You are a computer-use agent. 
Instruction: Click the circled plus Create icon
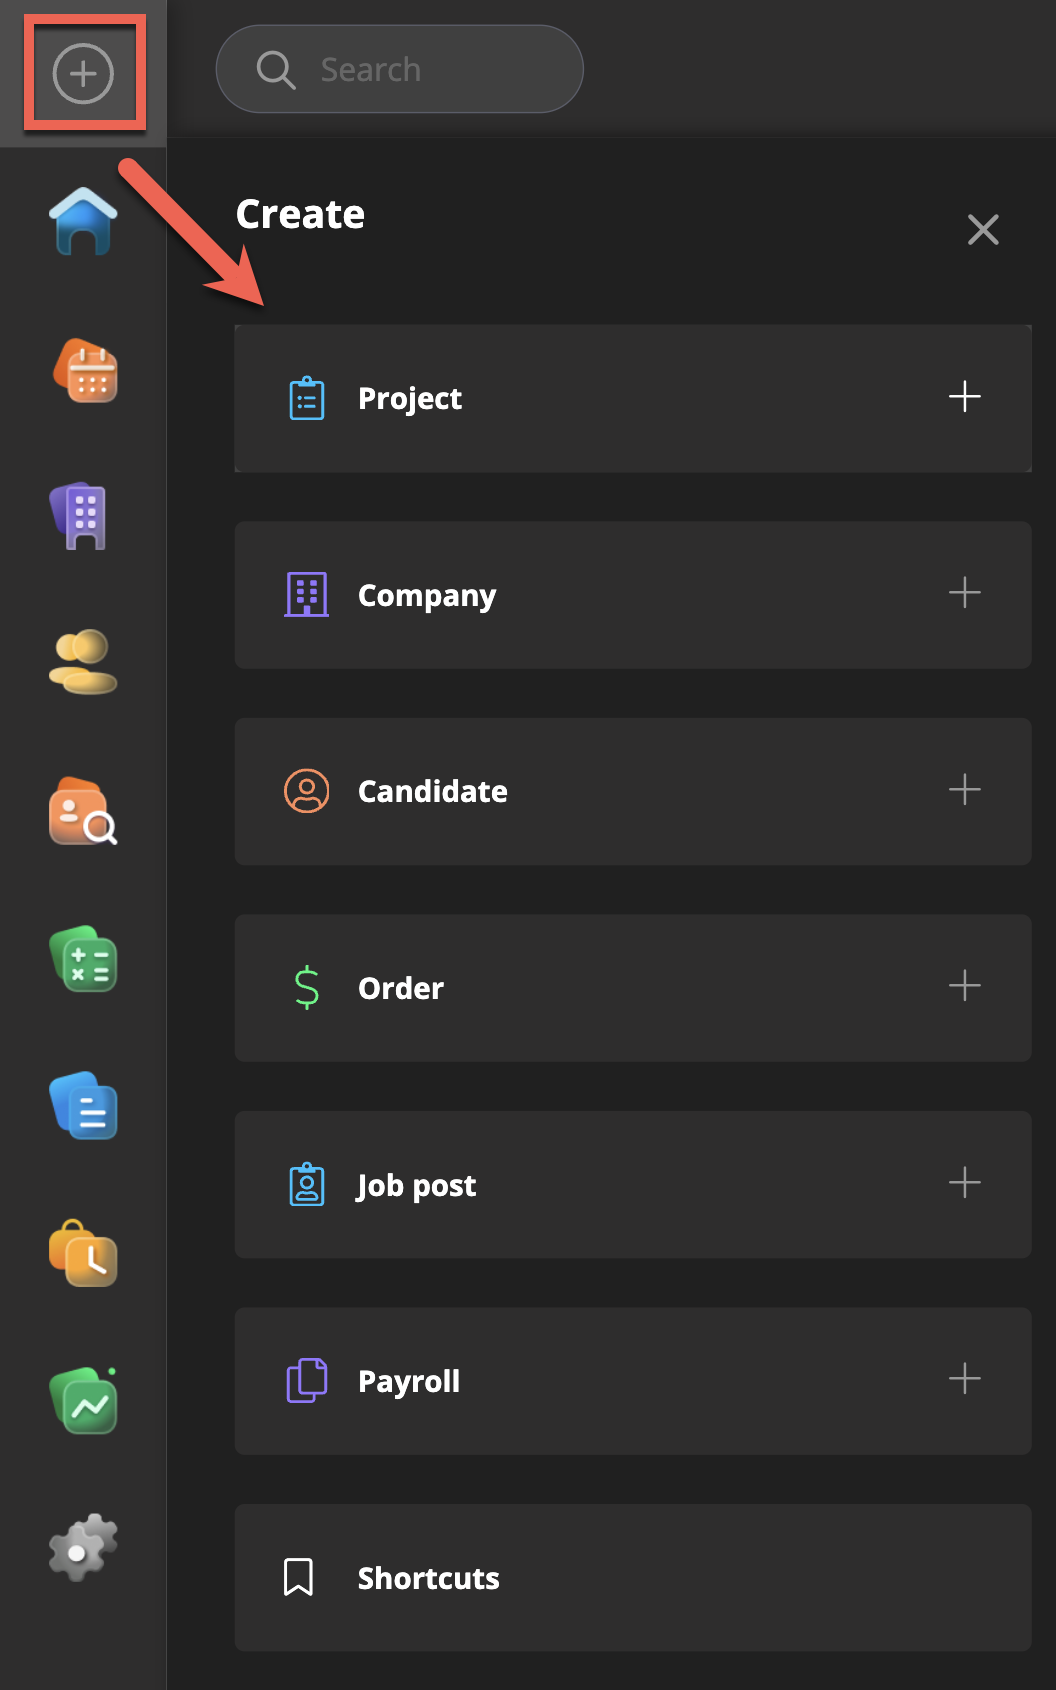[x=83, y=73]
